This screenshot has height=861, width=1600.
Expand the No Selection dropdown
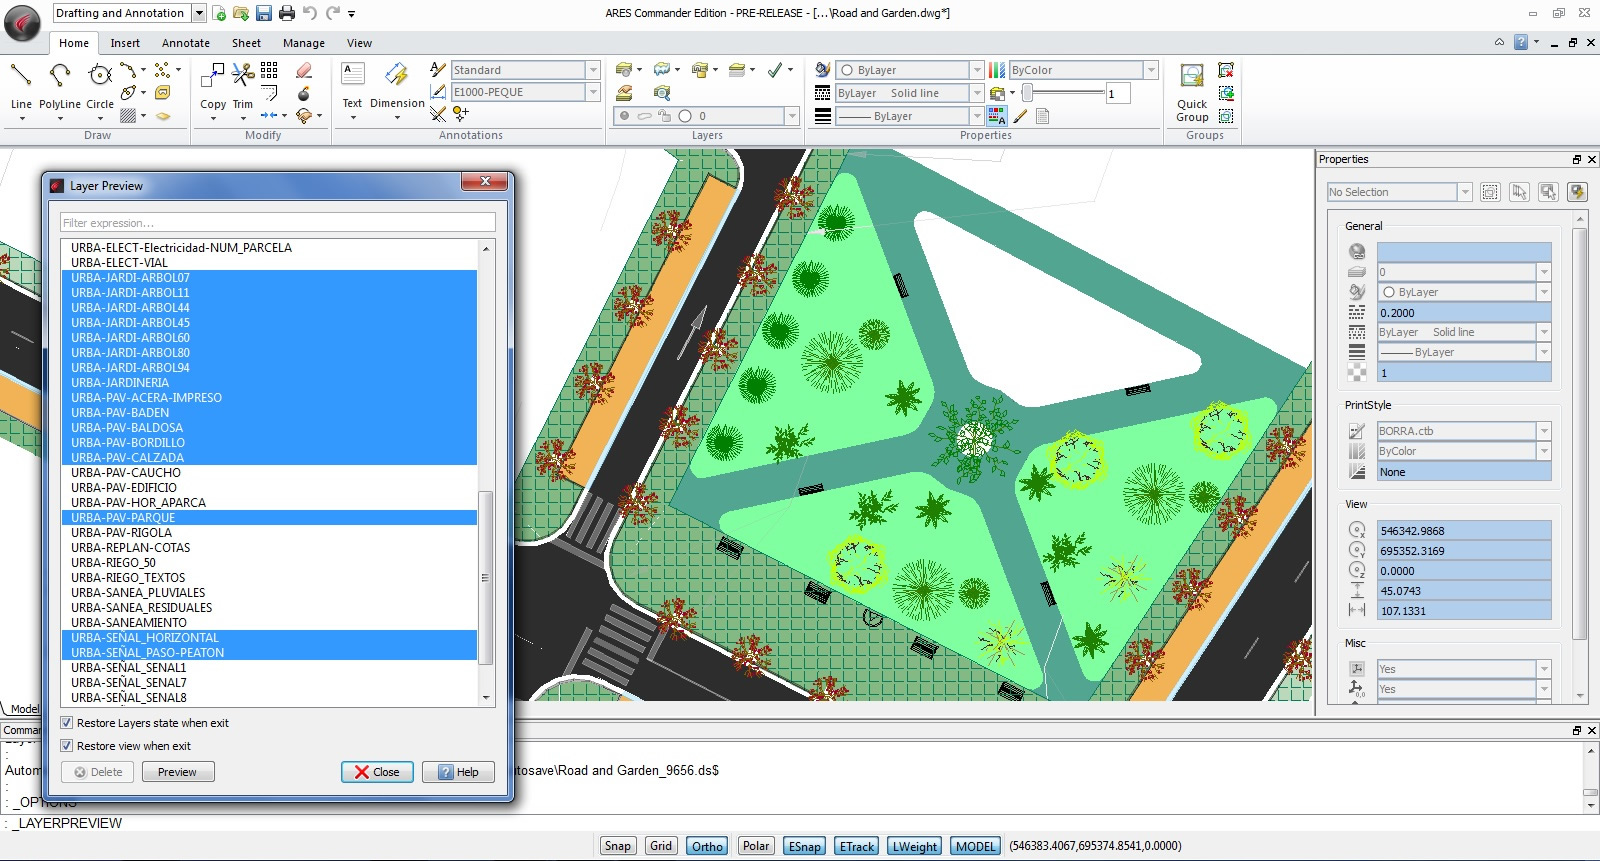(1465, 192)
